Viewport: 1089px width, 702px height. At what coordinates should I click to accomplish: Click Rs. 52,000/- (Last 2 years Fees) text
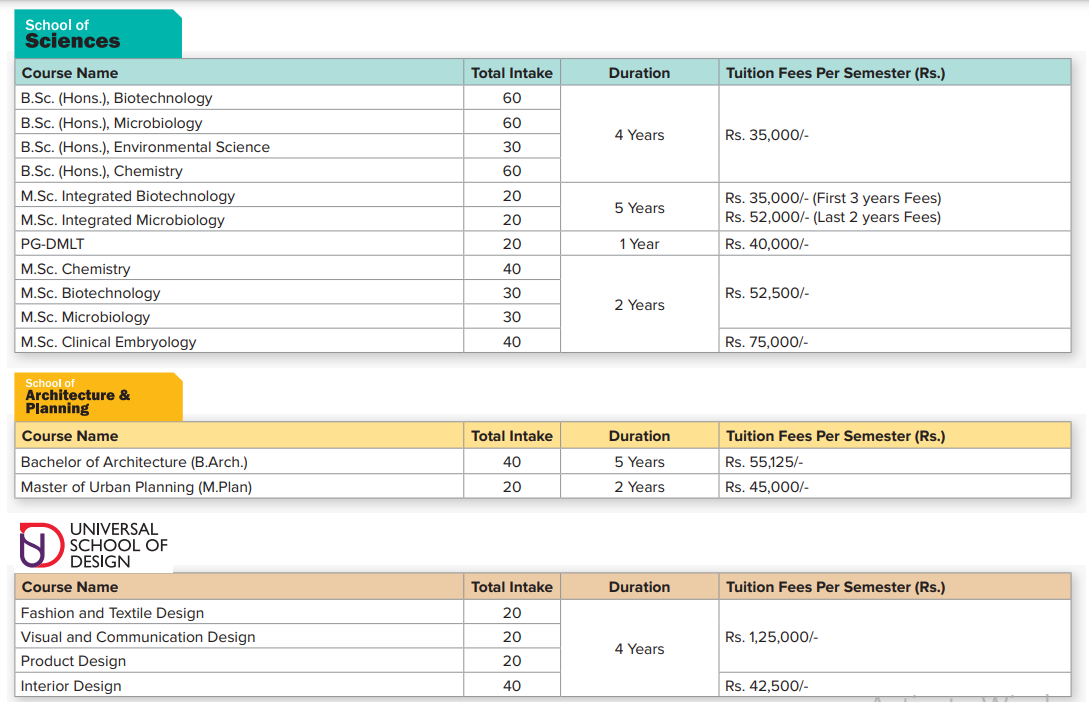(x=833, y=217)
